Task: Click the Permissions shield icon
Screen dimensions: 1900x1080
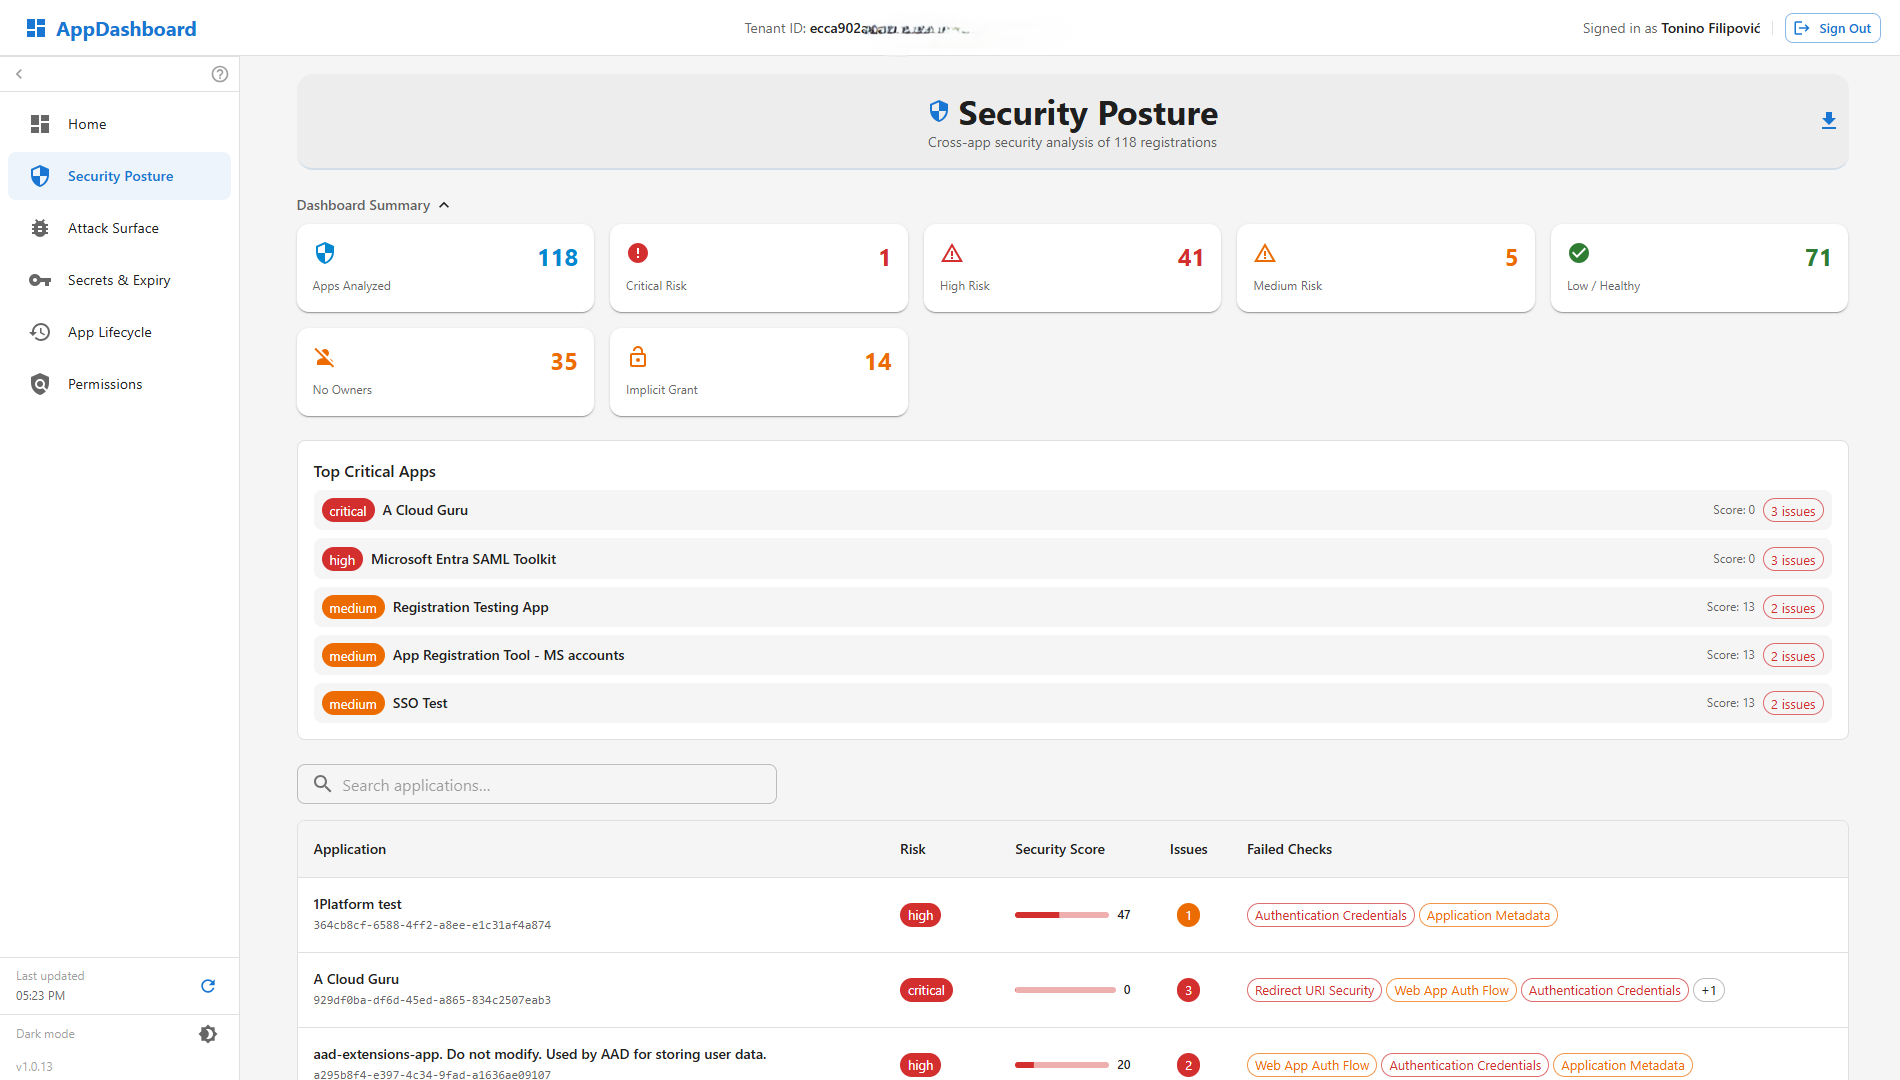Action: pos(40,384)
